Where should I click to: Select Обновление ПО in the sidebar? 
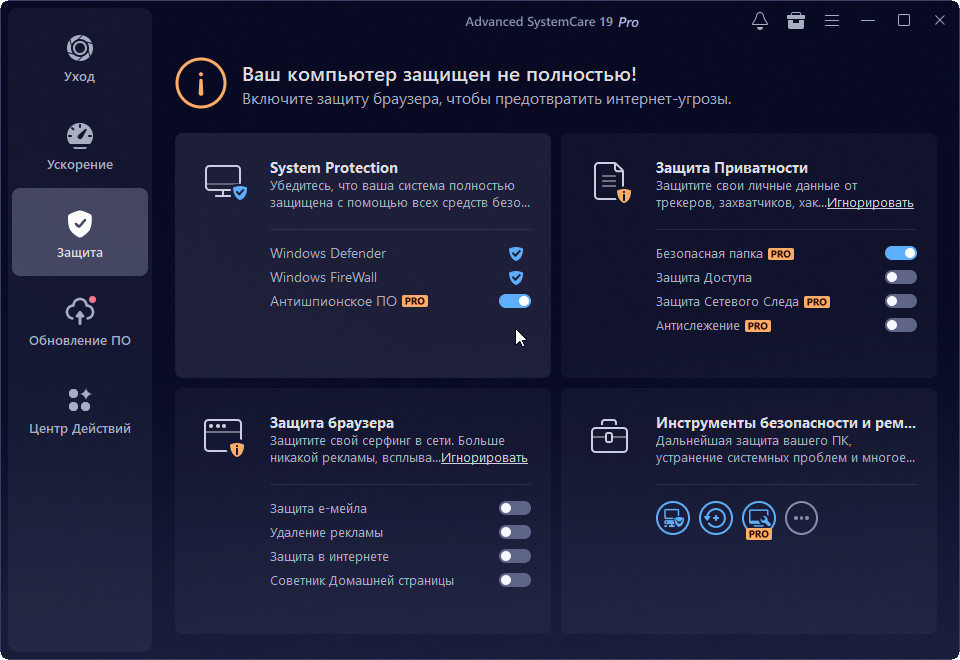(80, 322)
